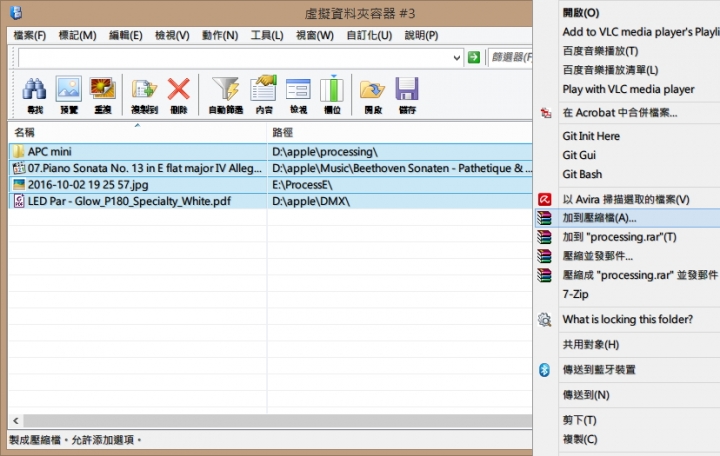Image resolution: width=720 pixels, height=456 pixels.
Task: Choose 共用對象(H) in the context menu
Action: pos(591,344)
